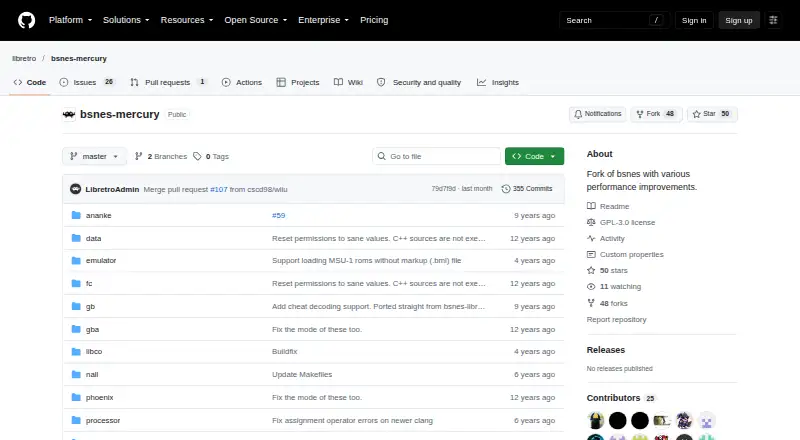Switch to the Actions tab
The image size is (800, 440).
click(x=242, y=82)
